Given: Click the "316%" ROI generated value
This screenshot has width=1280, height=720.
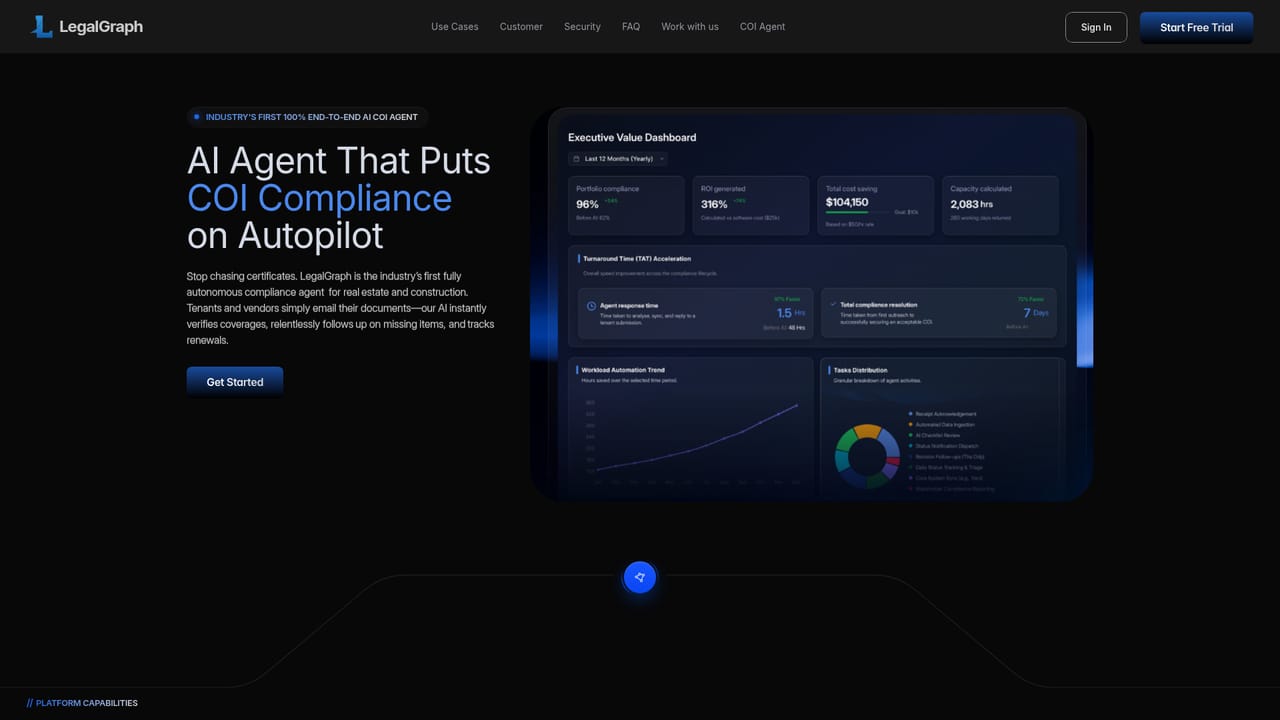Looking at the screenshot, I should pyautogui.click(x=714, y=205).
